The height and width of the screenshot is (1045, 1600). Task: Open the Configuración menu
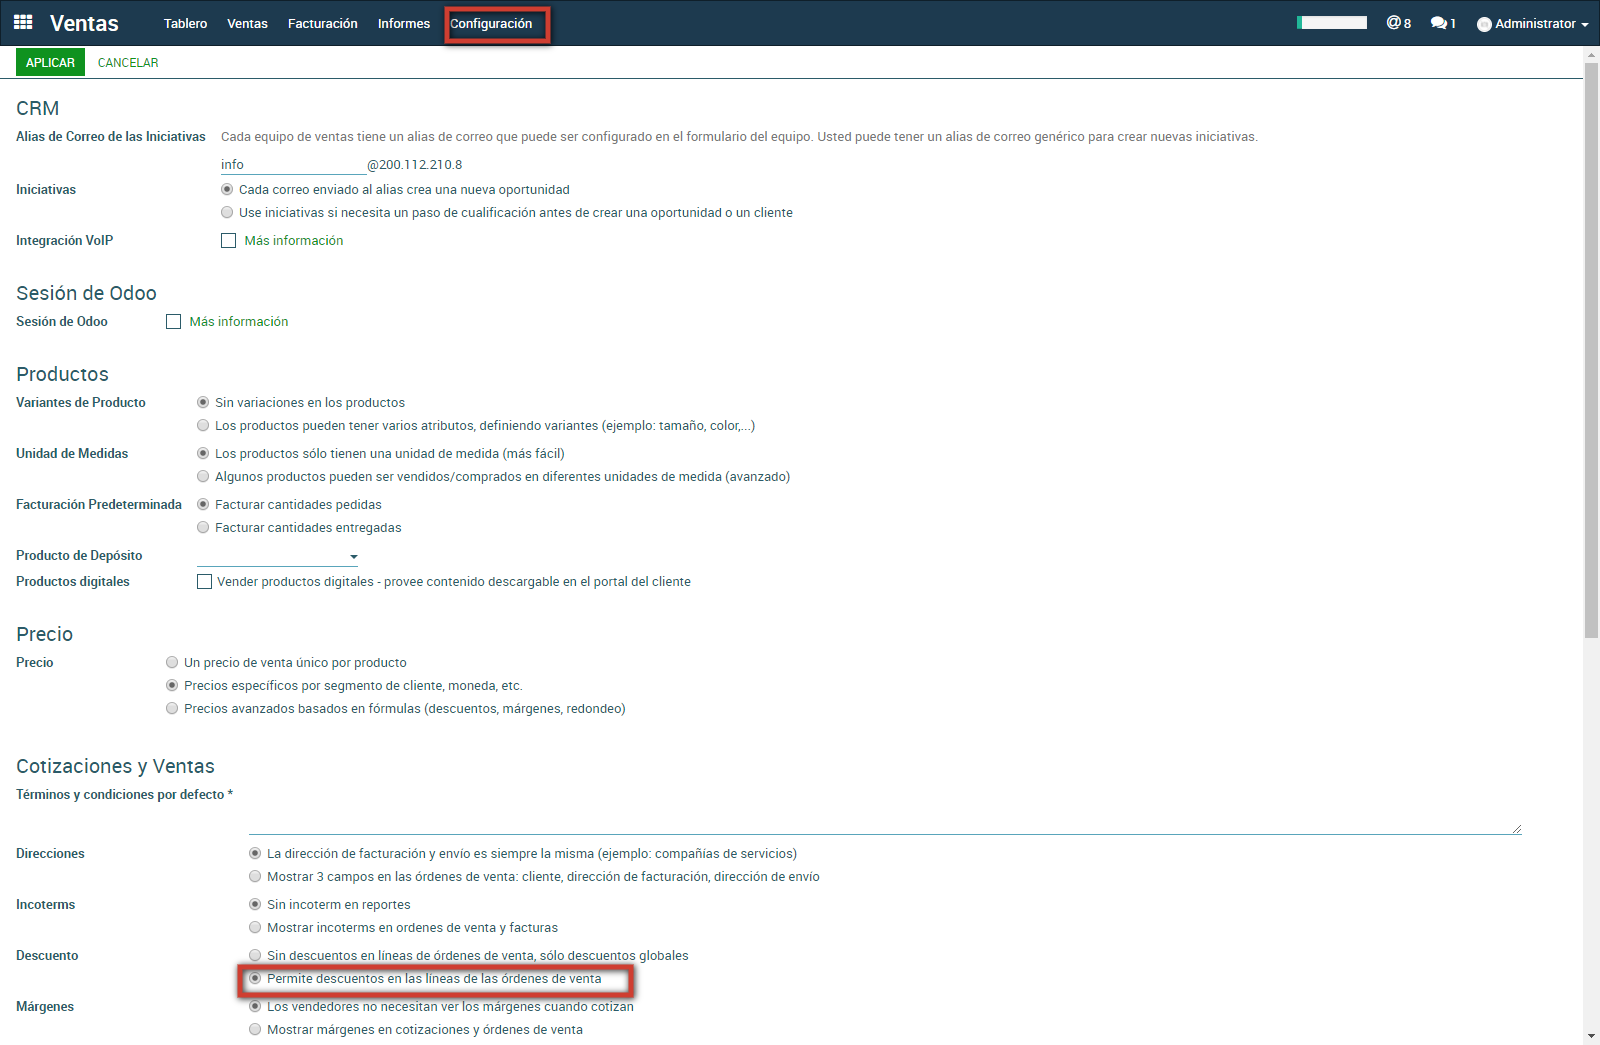click(491, 24)
